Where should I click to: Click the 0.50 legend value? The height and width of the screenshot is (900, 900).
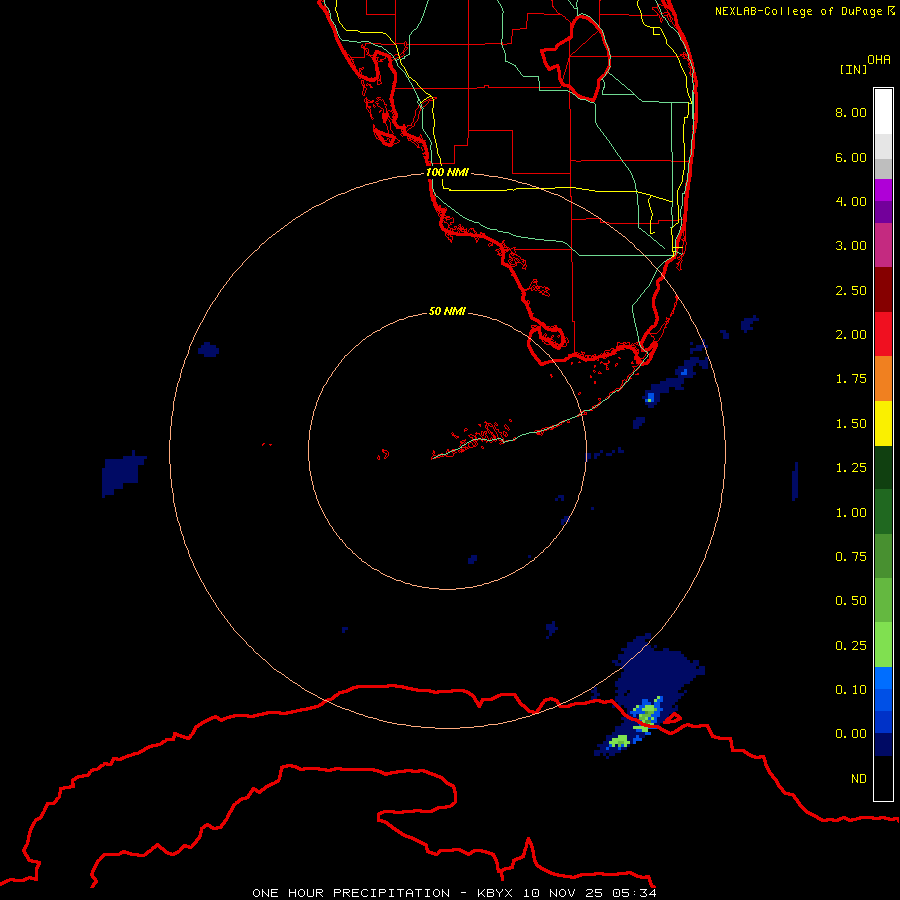click(851, 601)
